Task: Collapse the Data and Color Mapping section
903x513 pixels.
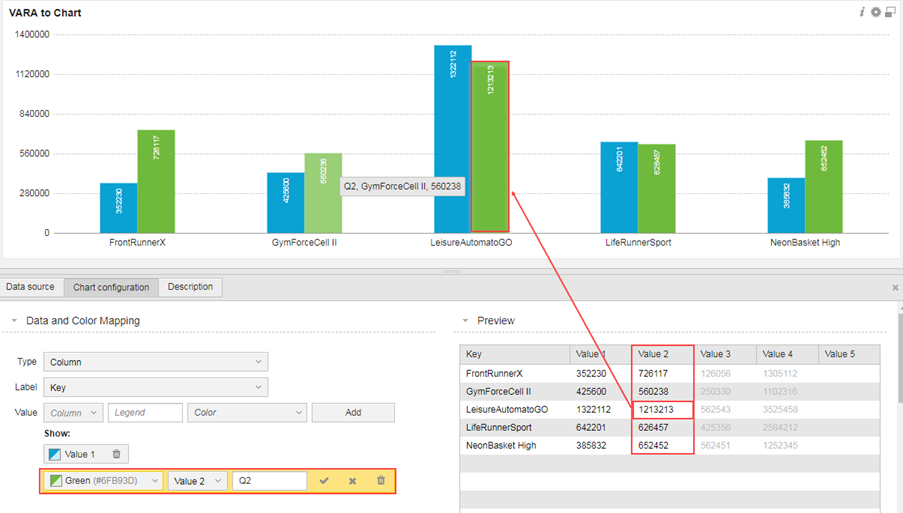Action: coord(14,321)
